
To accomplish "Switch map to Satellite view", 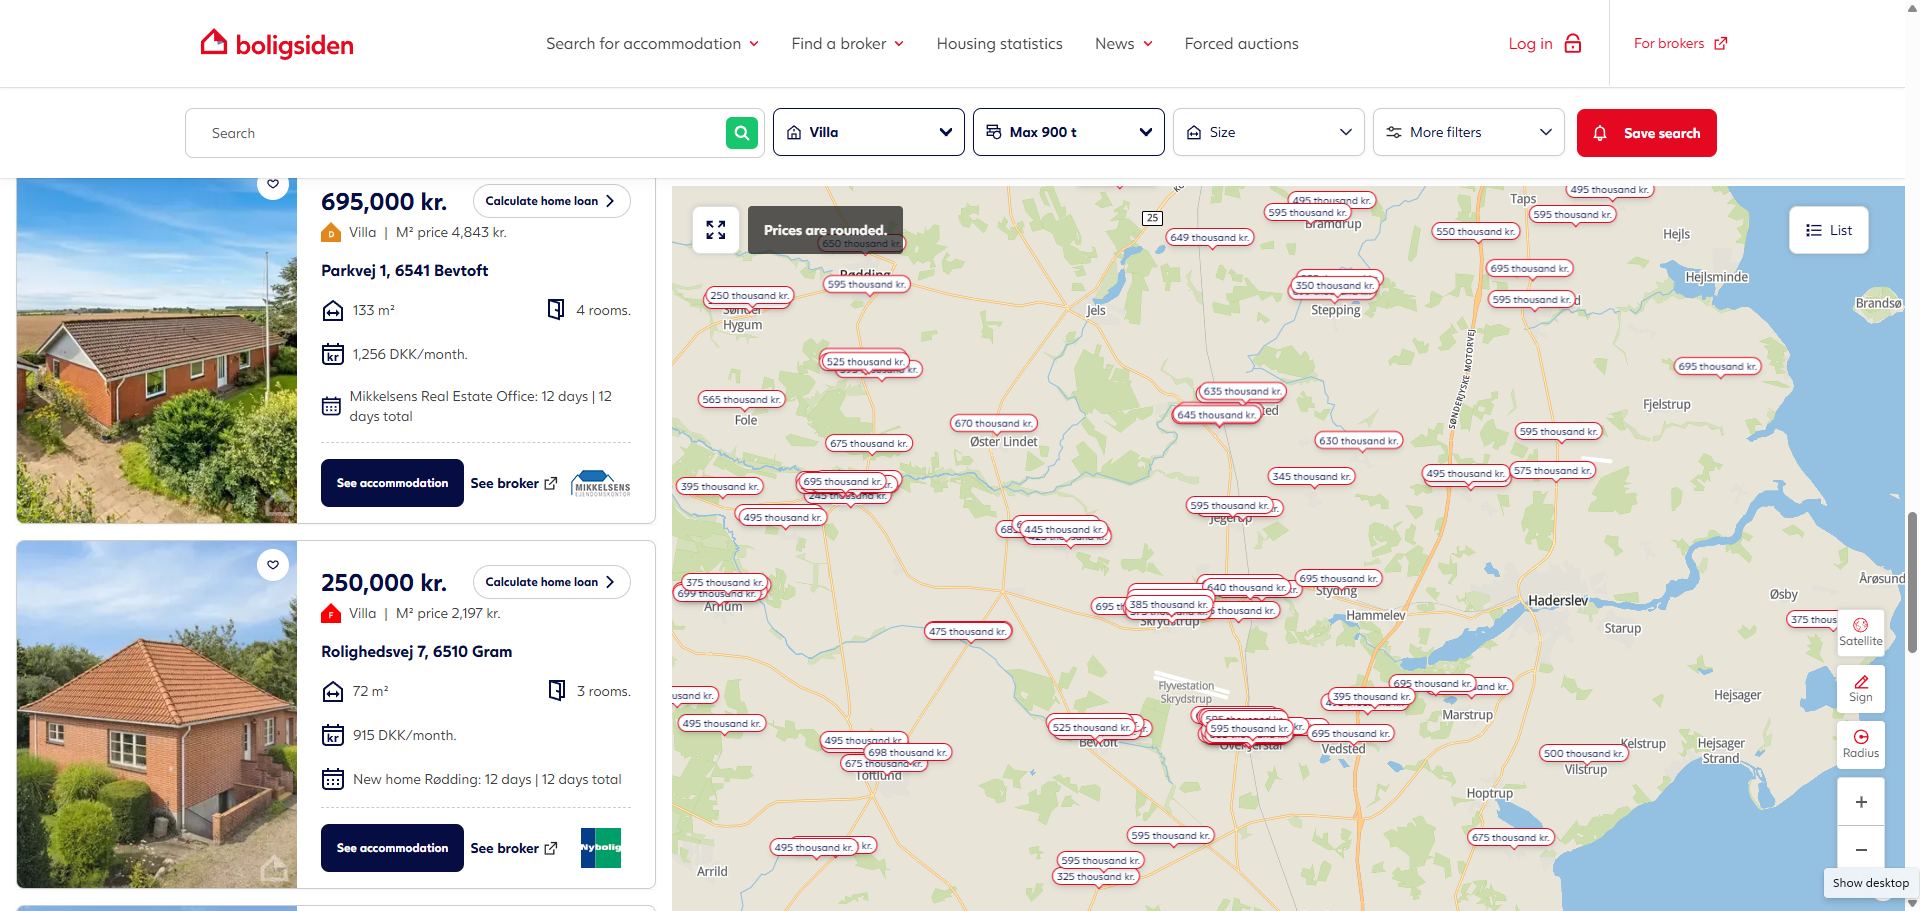I will coord(1860,632).
